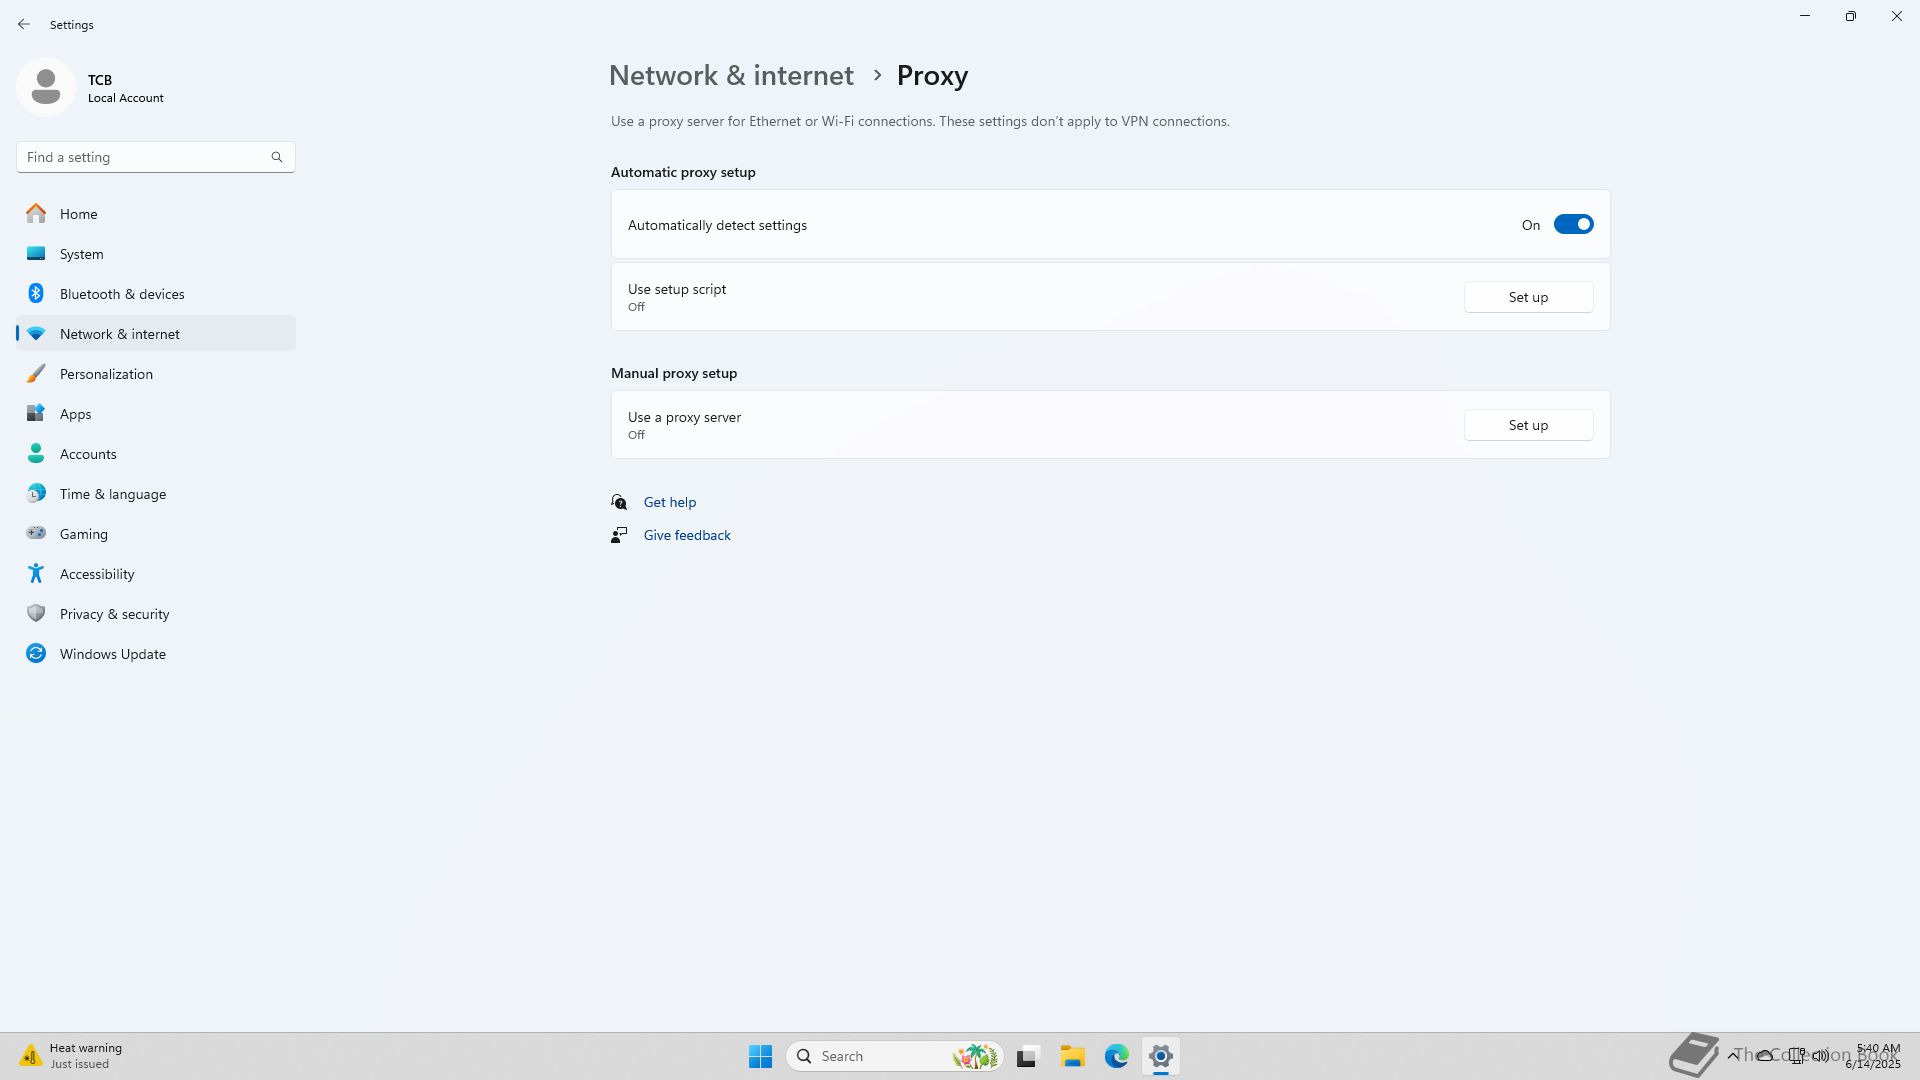Screen dimensions: 1920x1080
Task: Go to the Apps settings page
Action: pyautogui.click(x=75, y=414)
